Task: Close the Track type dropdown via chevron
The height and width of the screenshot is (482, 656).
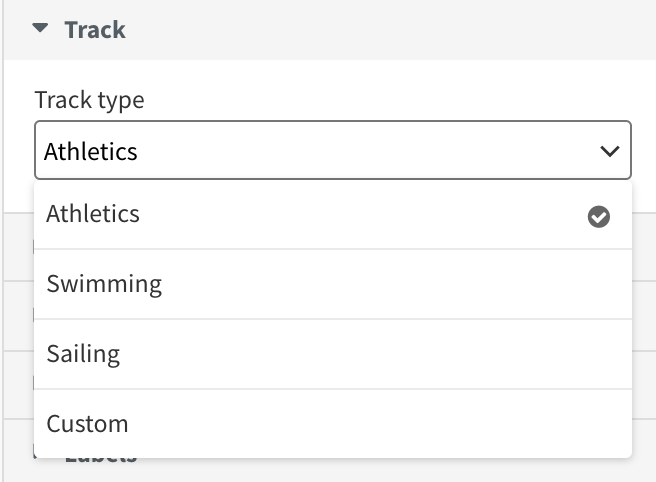Action: 610,151
